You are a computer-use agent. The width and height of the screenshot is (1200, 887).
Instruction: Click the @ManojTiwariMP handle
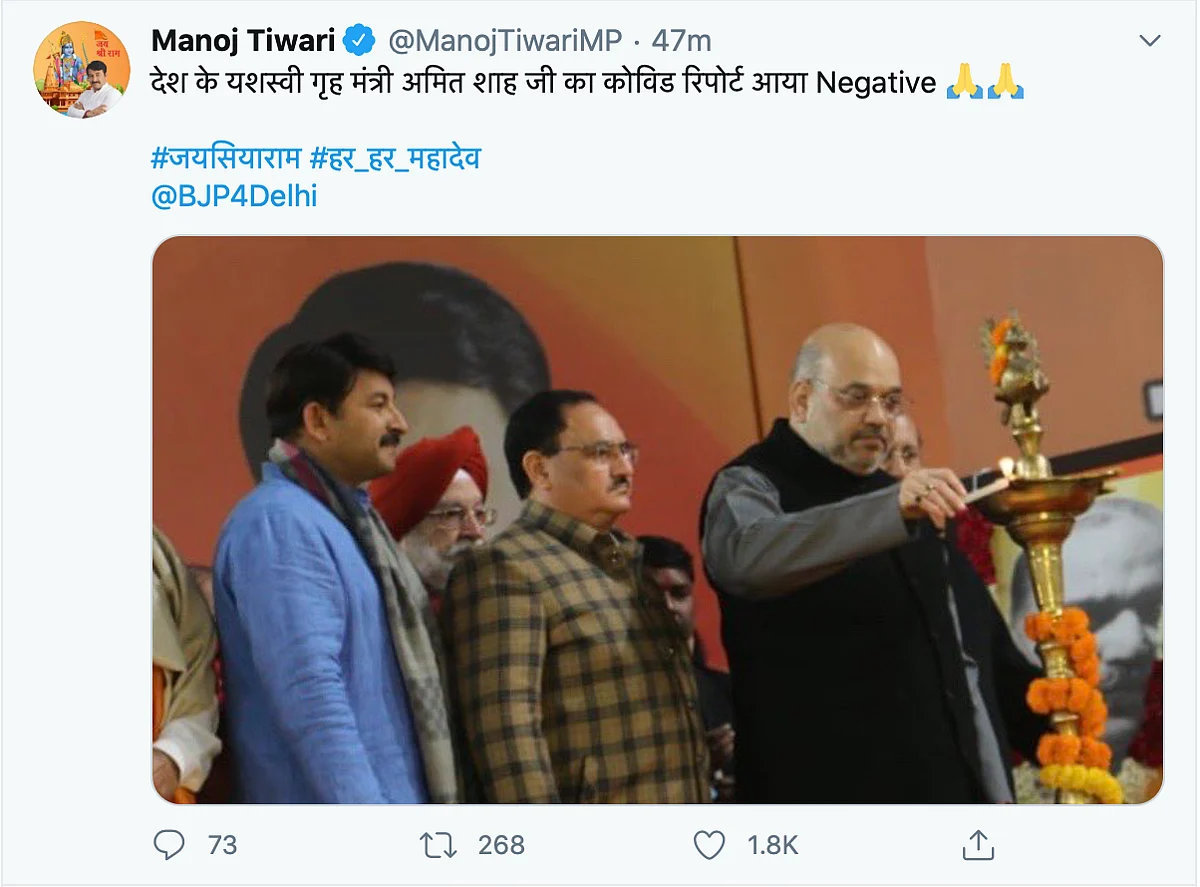(x=504, y=41)
